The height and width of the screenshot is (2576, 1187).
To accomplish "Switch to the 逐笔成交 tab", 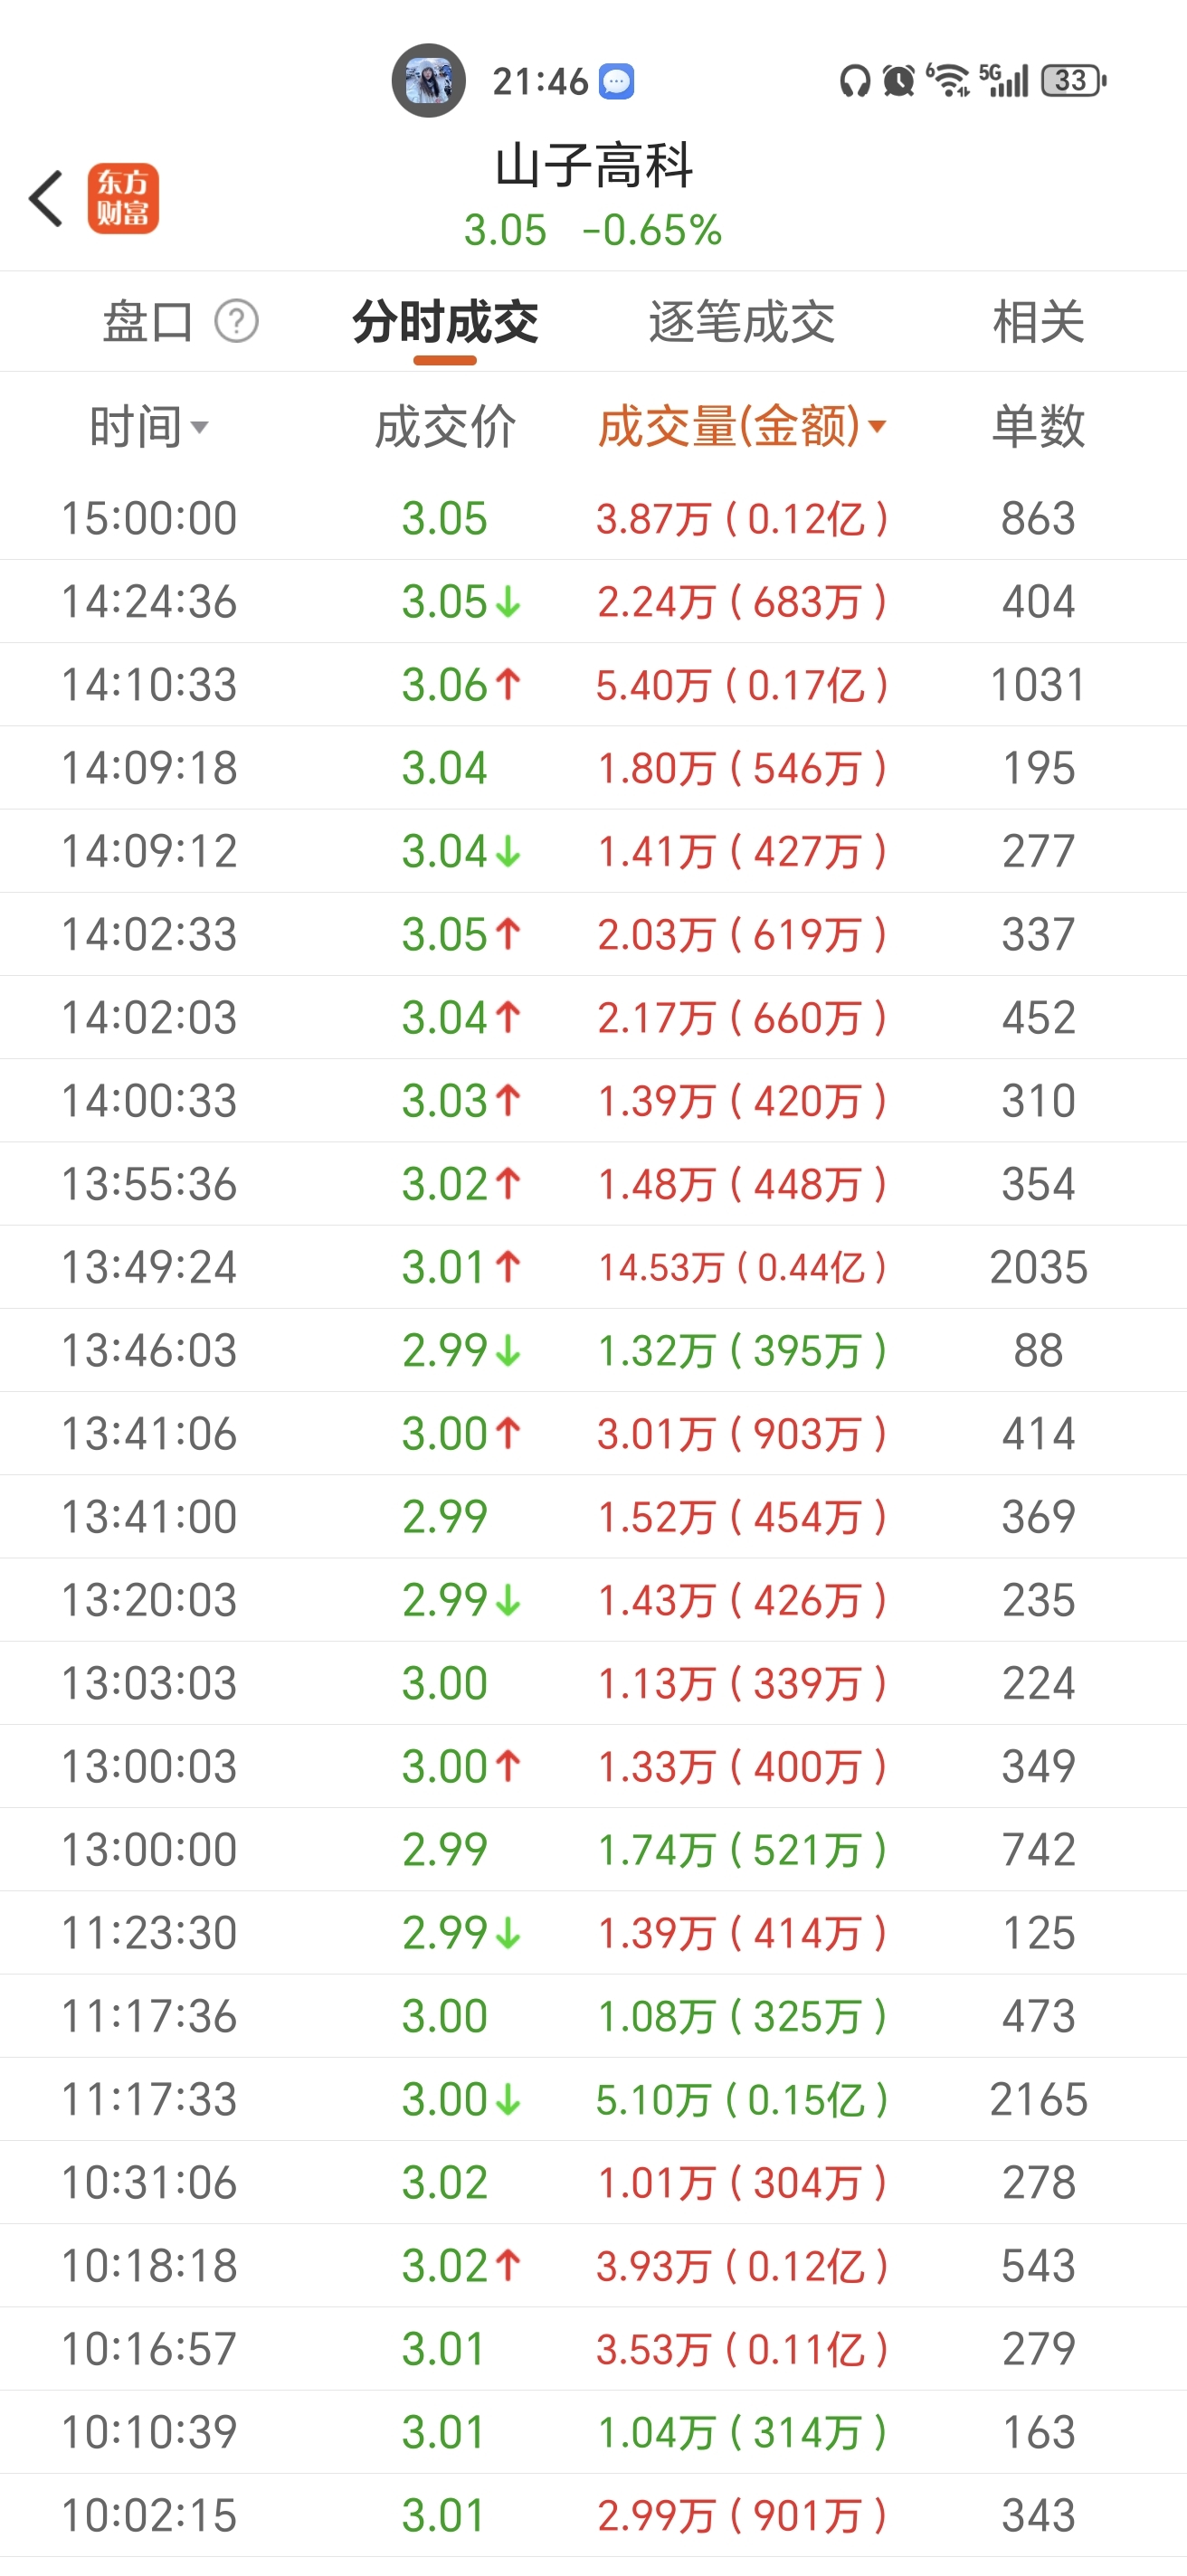I will (741, 322).
